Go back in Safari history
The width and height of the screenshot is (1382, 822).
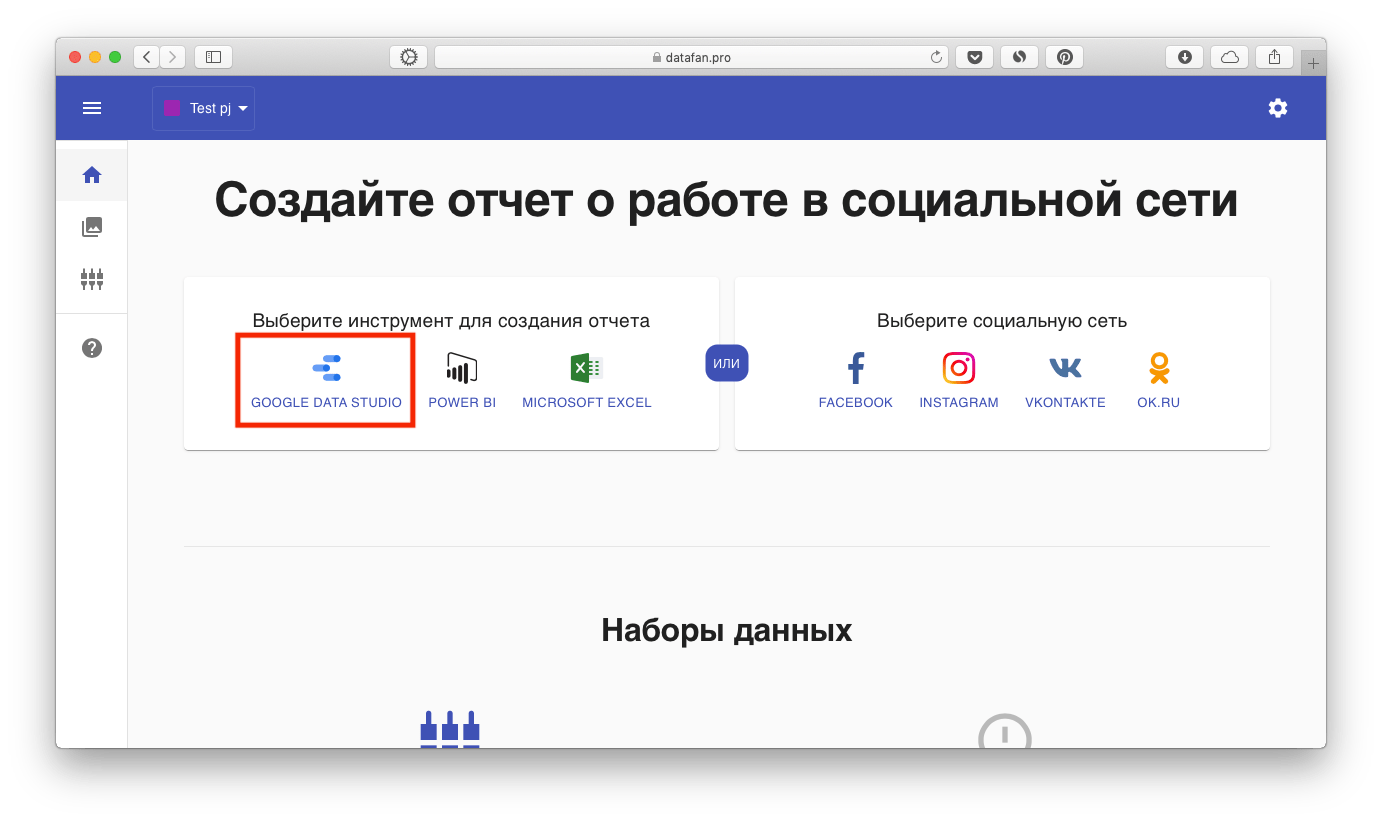click(147, 57)
